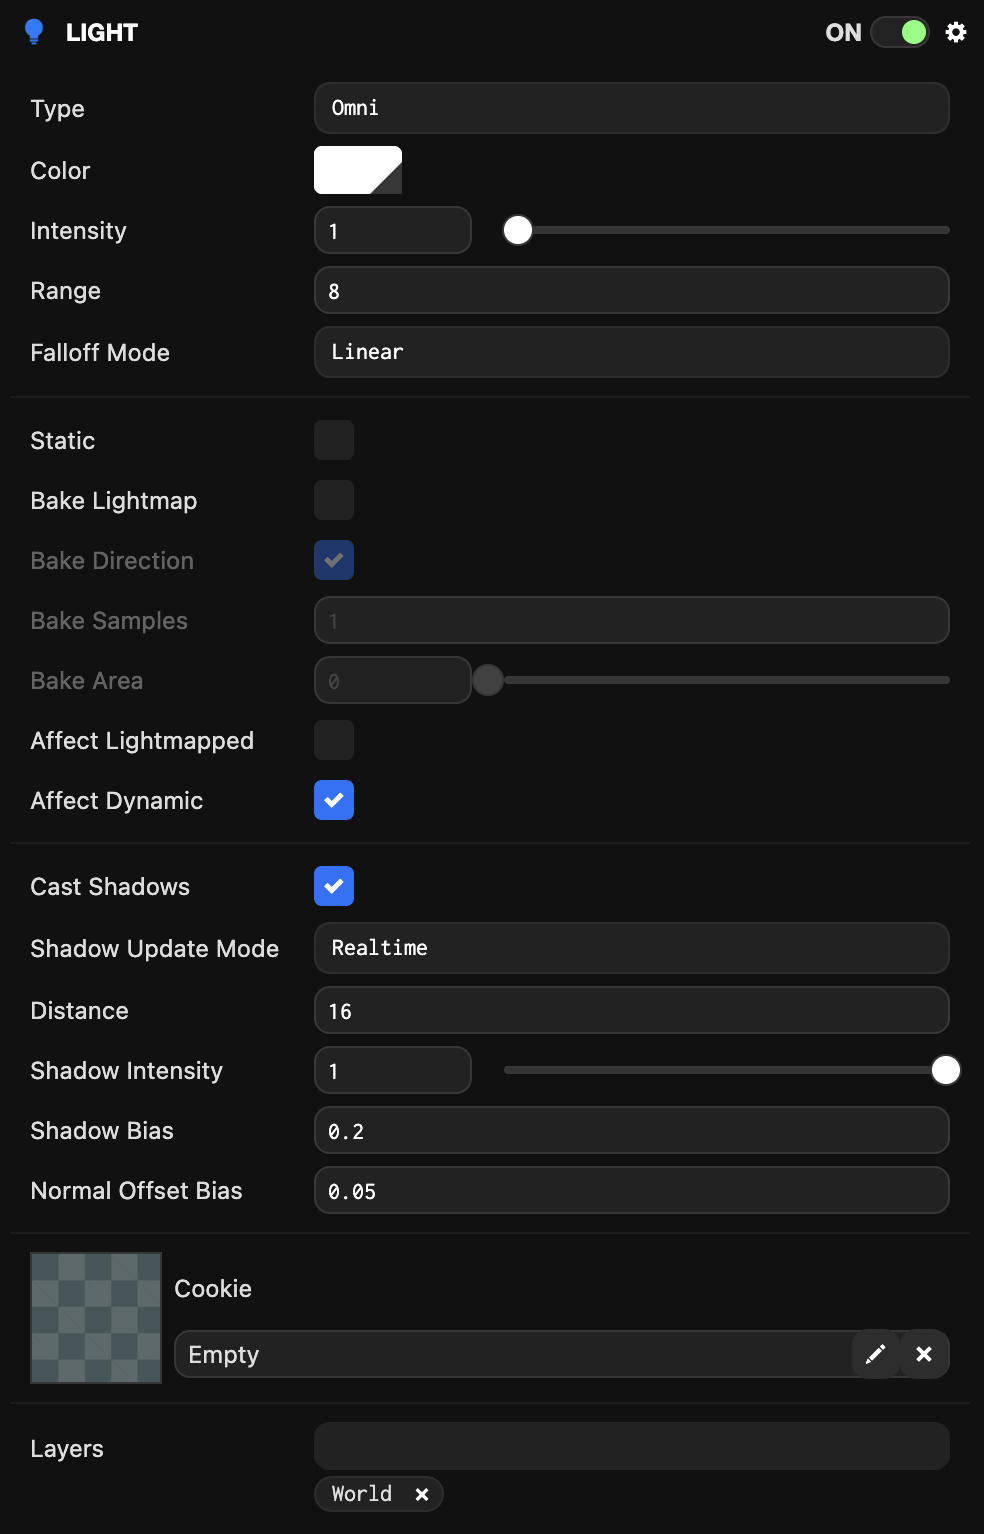Click the white Color swatch

357,170
